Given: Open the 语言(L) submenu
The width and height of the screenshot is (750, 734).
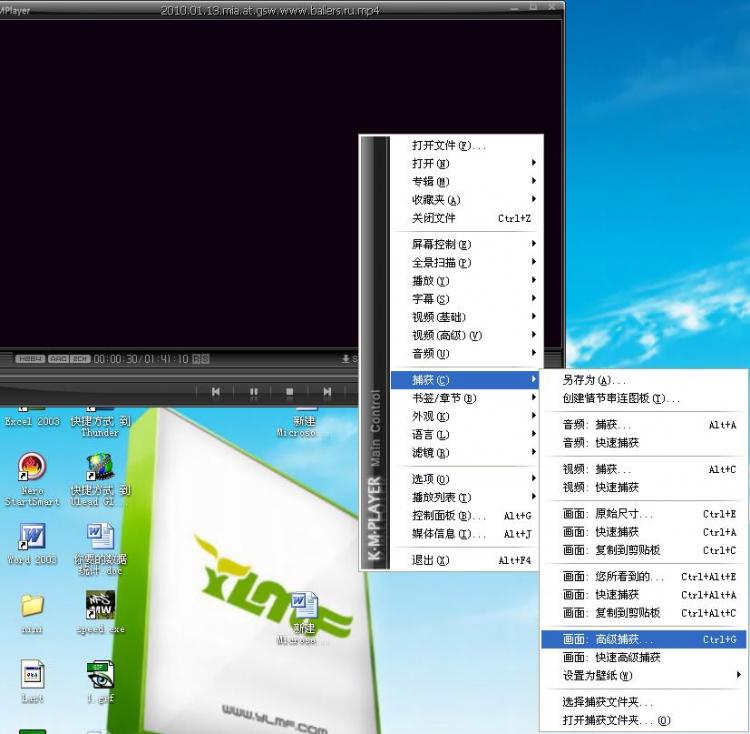Looking at the screenshot, I should (465, 435).
